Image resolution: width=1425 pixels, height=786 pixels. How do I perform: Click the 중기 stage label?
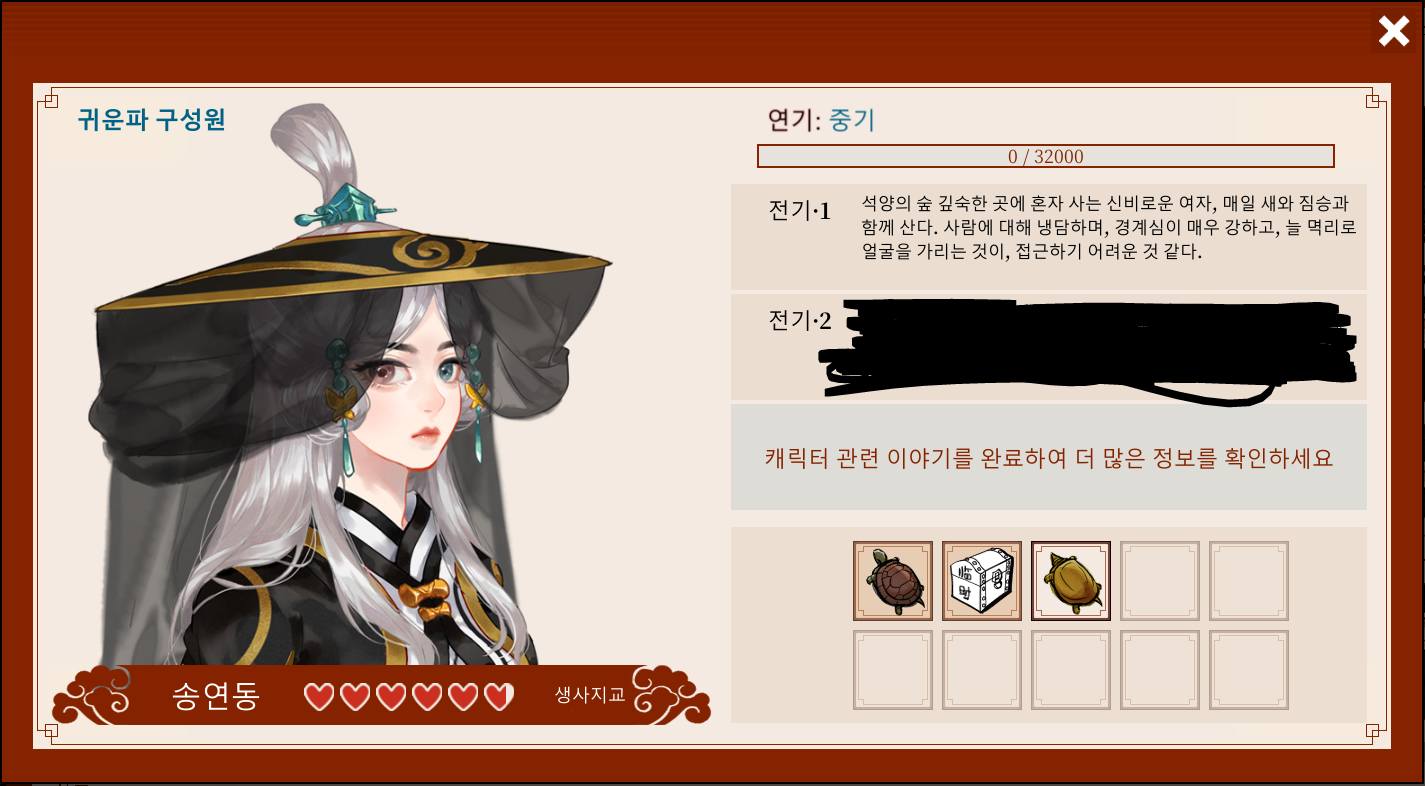852,121
